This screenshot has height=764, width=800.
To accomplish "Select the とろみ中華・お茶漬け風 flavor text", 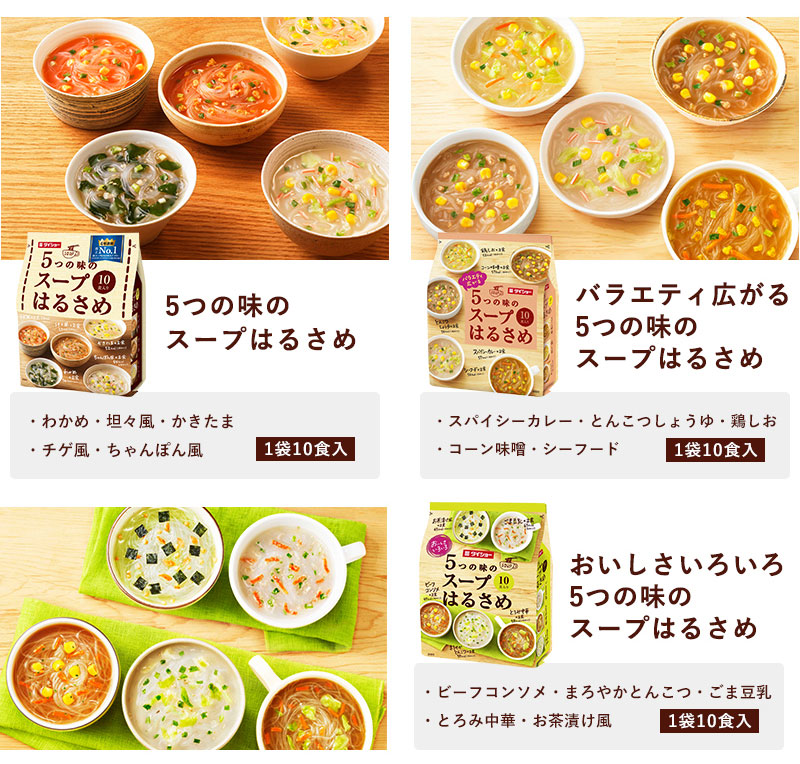I will [518, 721].
